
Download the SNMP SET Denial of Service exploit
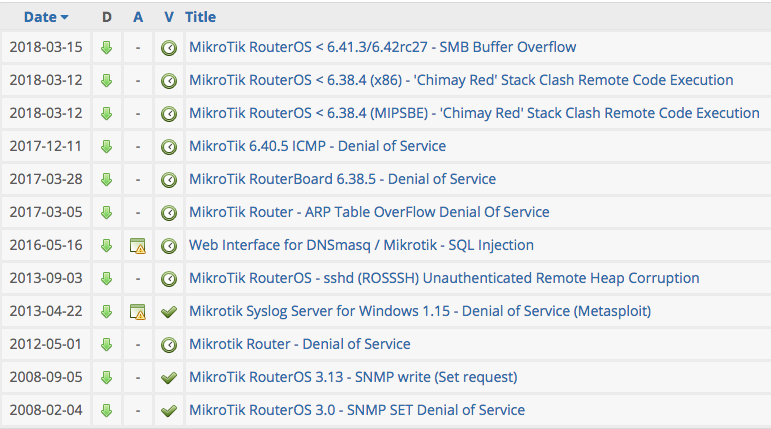tap(107, 410)
